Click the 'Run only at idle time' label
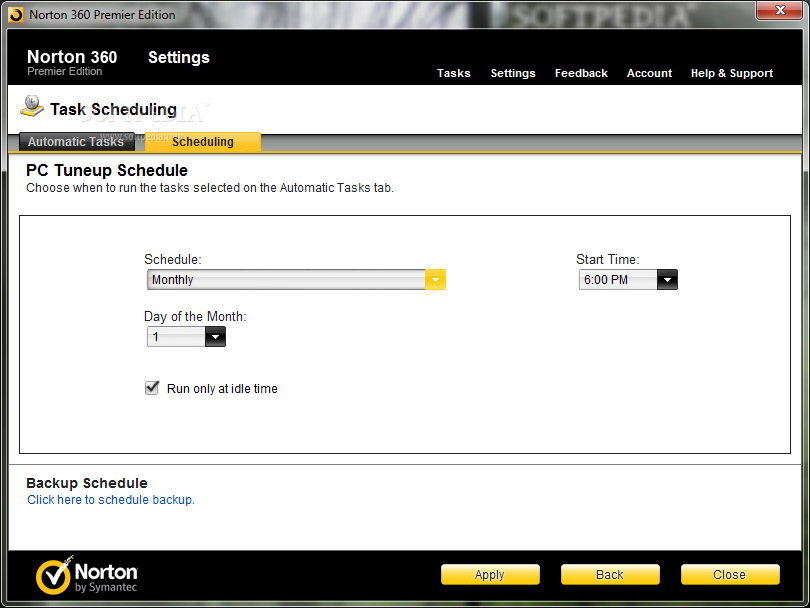 pyautogui.click(x=222, y=388)
